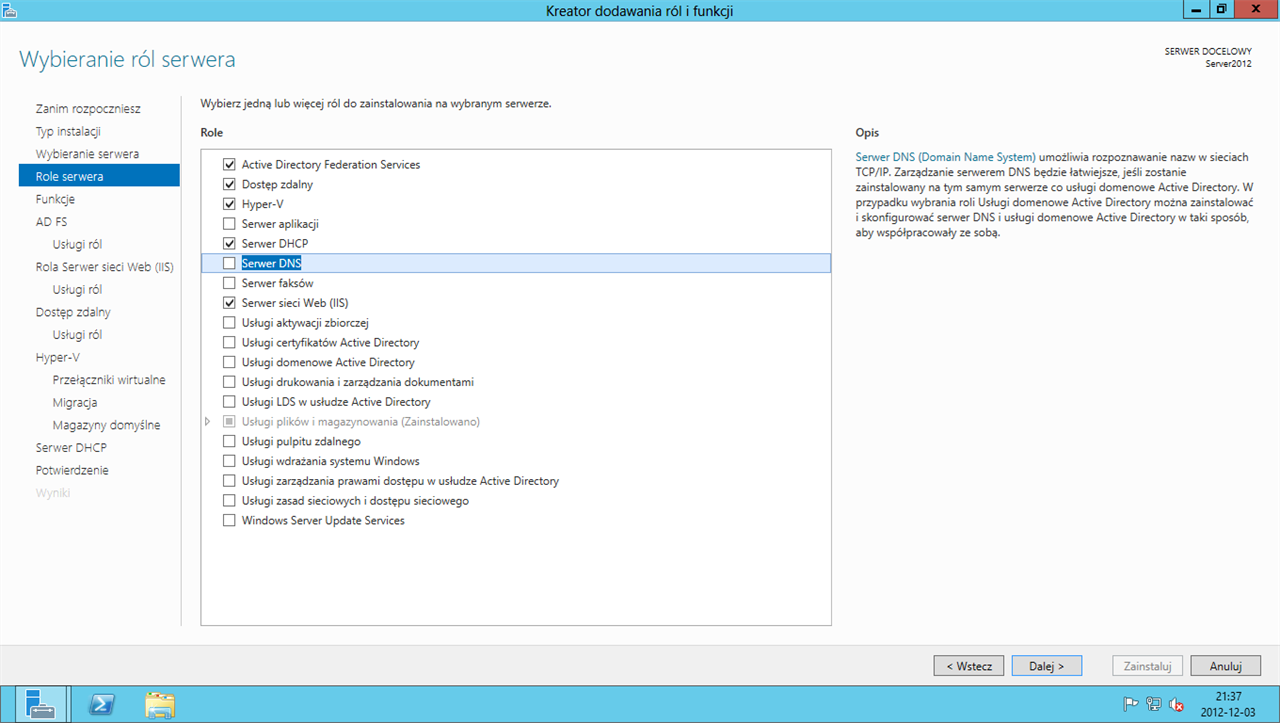This screenshot has width=1280, height=723.
Task: Check Usługi pulpitu zdalnego role
Action: tap(229, 441)
